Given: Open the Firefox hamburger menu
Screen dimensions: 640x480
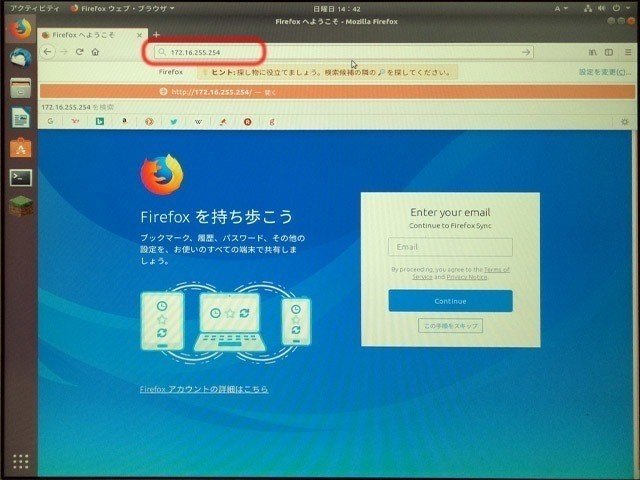Looking at the screenshot, I should pyautogui.click(x=628, y=52).
